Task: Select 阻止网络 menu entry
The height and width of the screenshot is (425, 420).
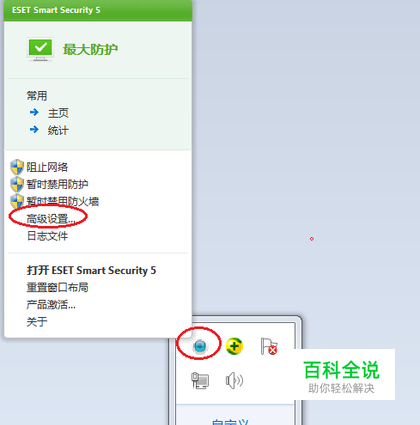Action: (x=47, y=167)
